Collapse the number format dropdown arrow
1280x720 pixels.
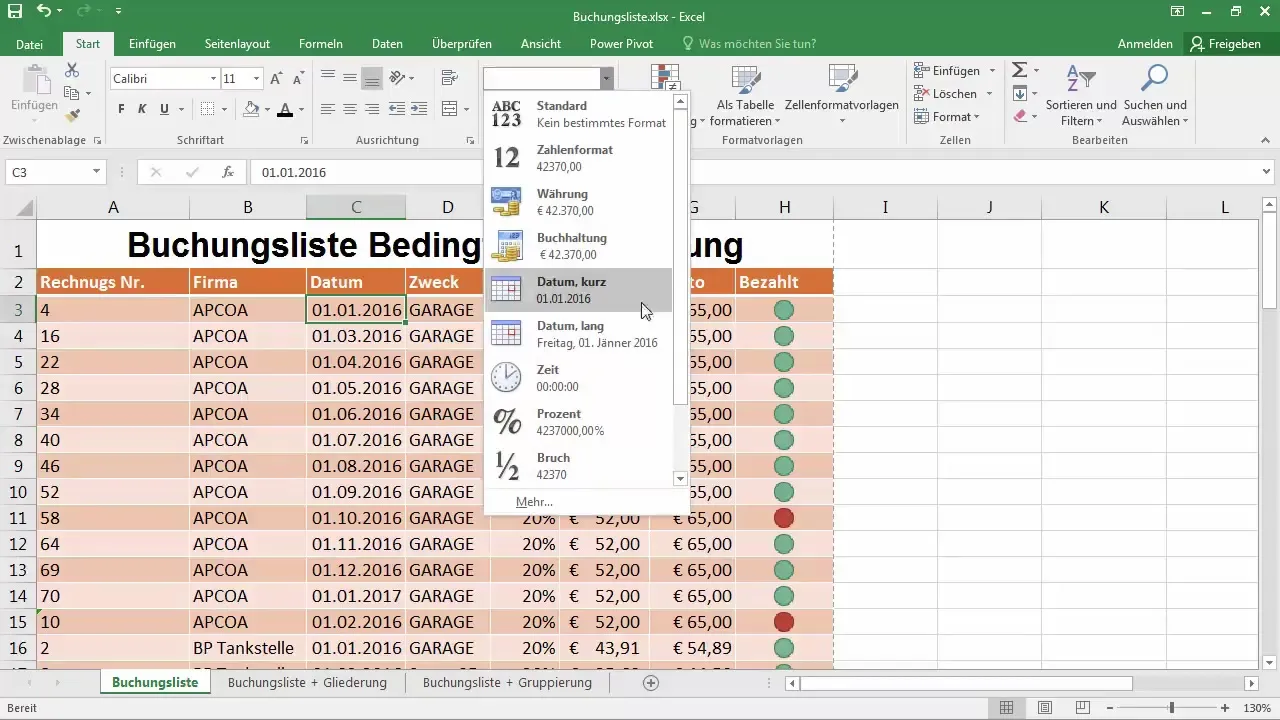(x=606, y=78)
